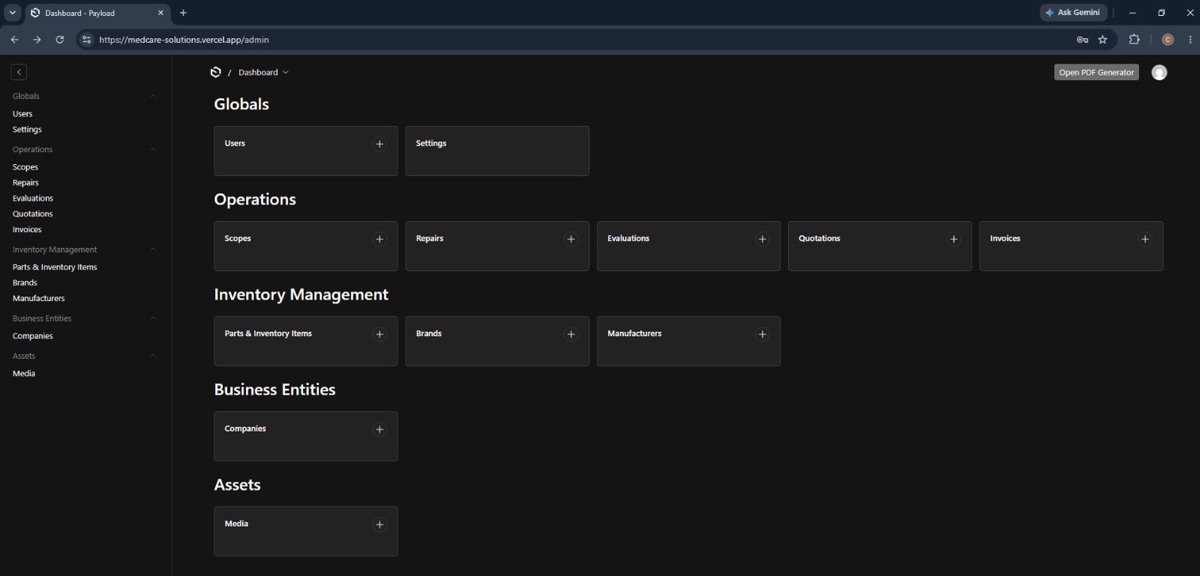Screen dimensions: 1200x576
Task: Collapse Business Entities sidebar group
Action: (153, 318)
